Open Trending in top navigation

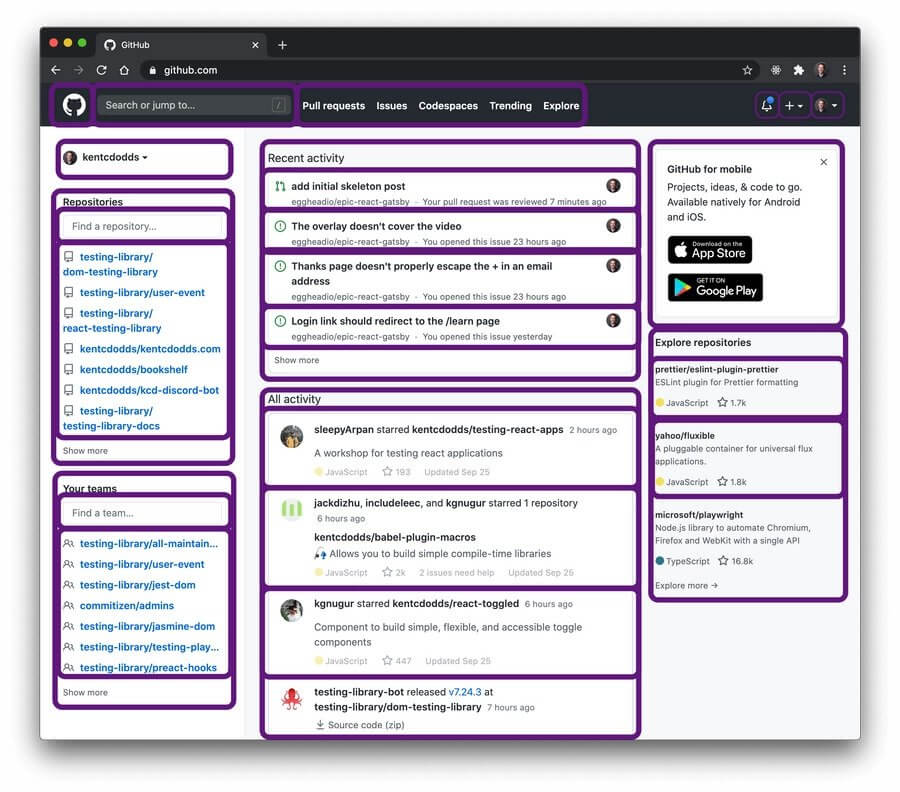(x=510, y=106)
